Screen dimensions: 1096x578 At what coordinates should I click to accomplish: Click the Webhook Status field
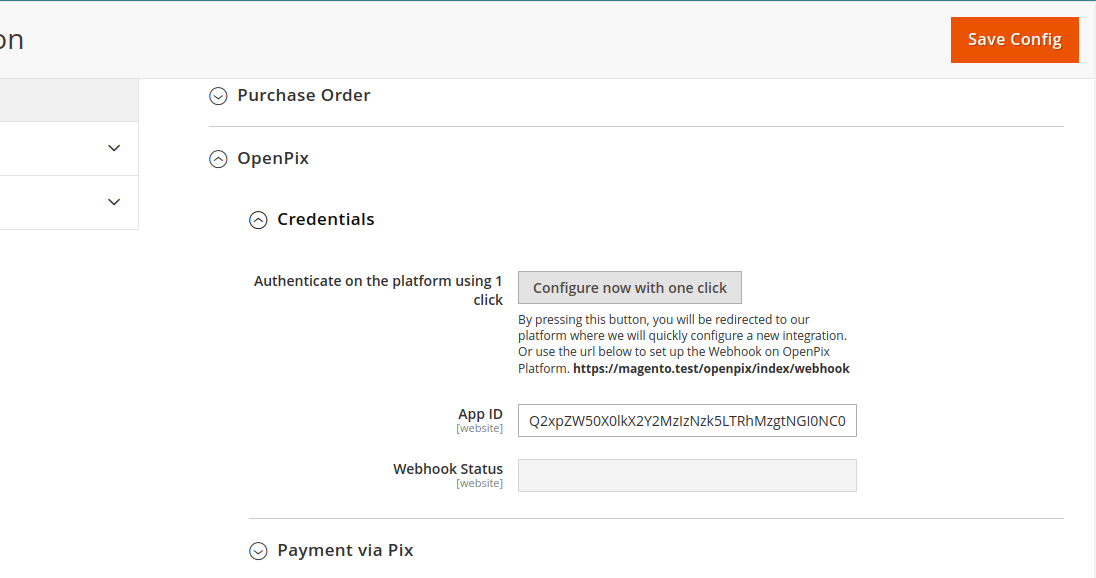[x=687, y=476]
